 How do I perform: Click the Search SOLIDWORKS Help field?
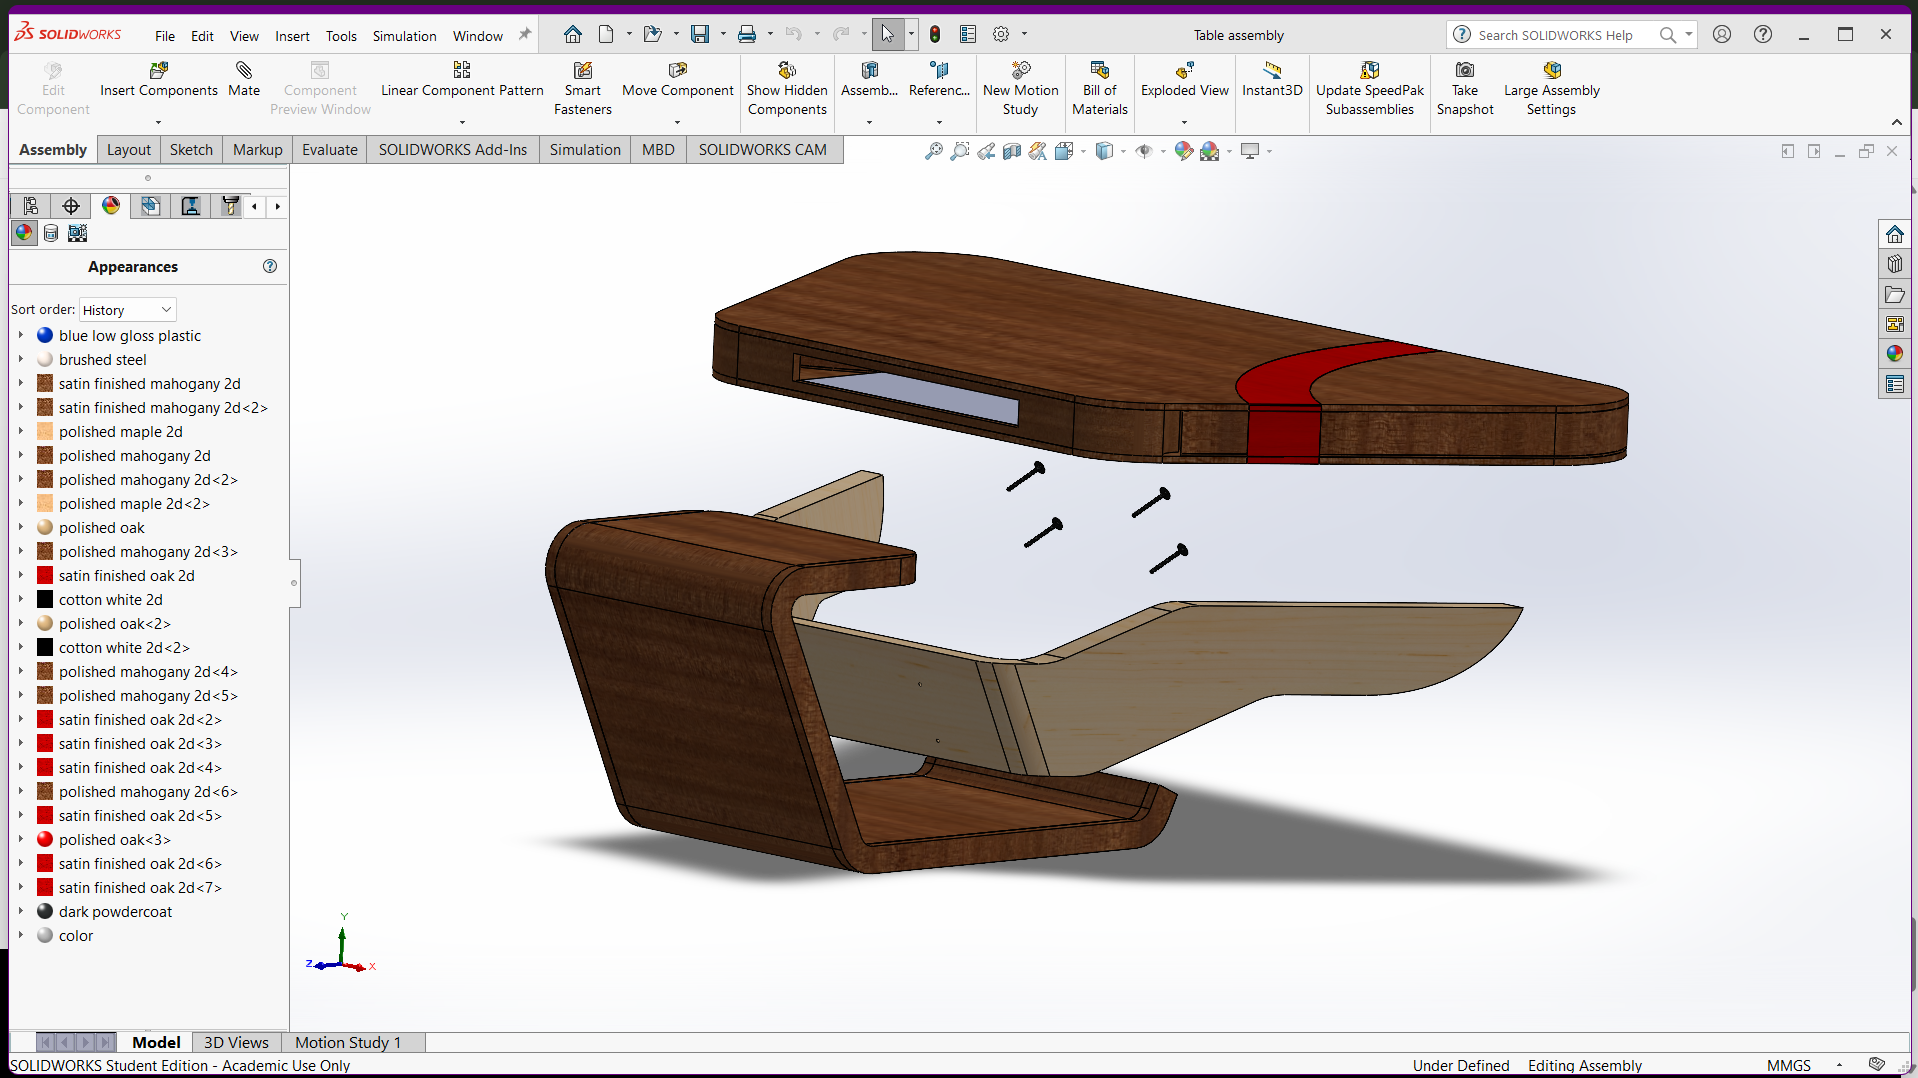[1555, 35]
